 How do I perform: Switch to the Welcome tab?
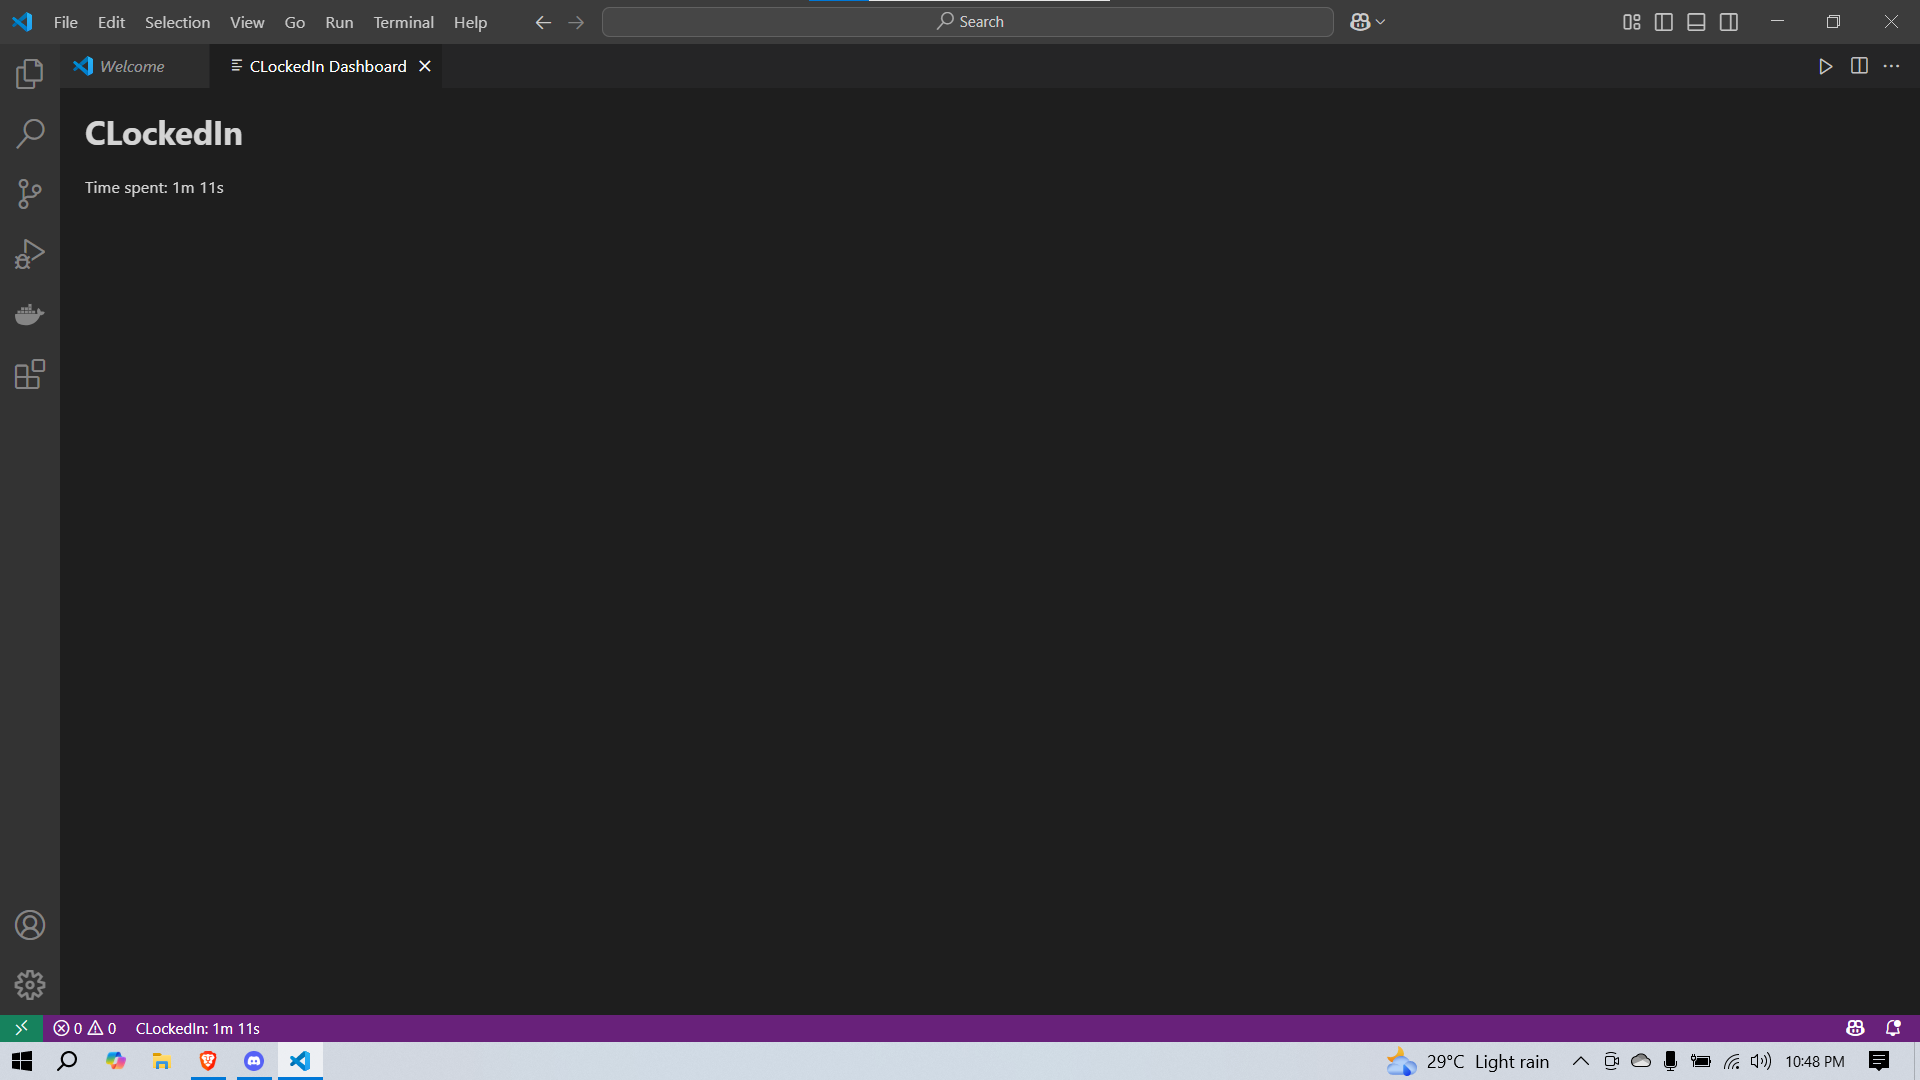132,66
